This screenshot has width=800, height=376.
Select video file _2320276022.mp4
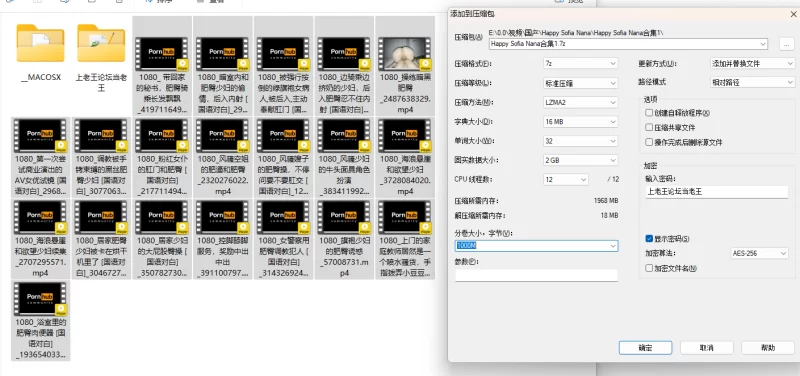coord(222,158)
